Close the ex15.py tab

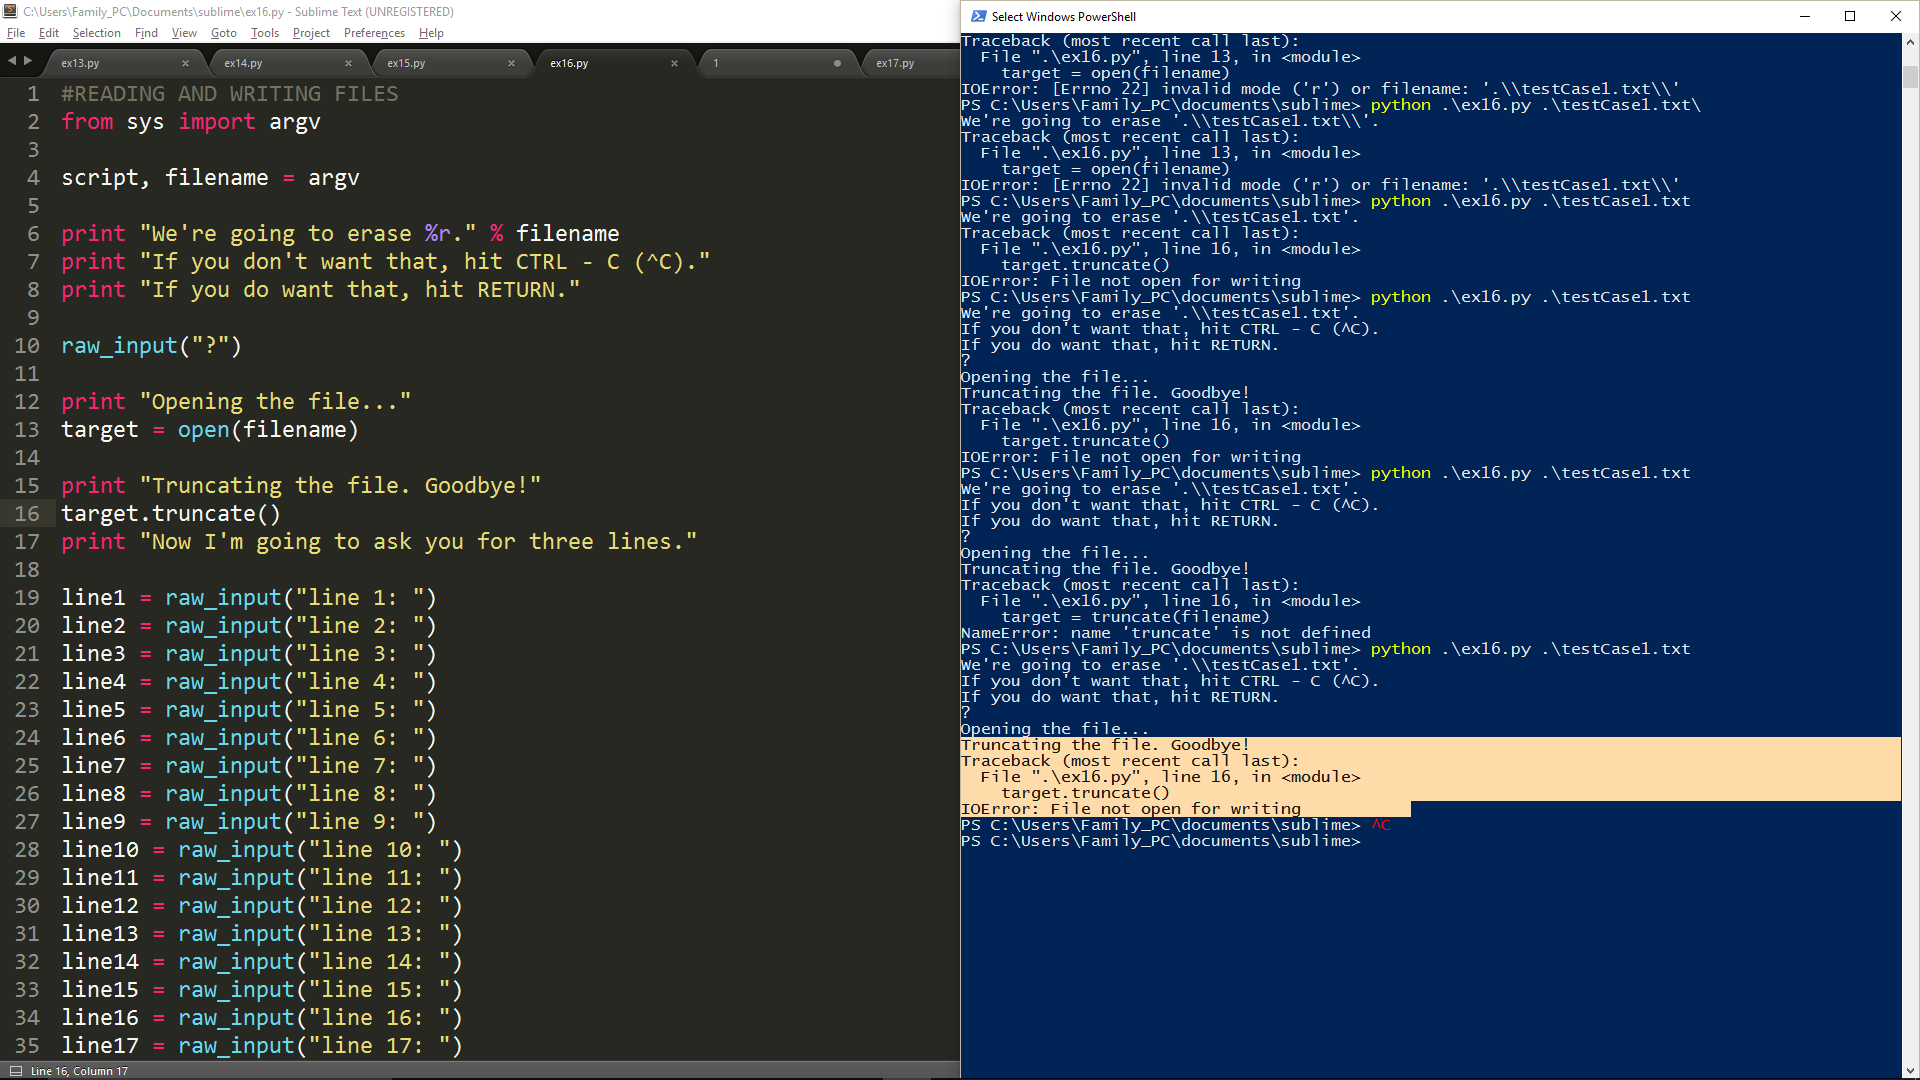[x=511, y=63]
